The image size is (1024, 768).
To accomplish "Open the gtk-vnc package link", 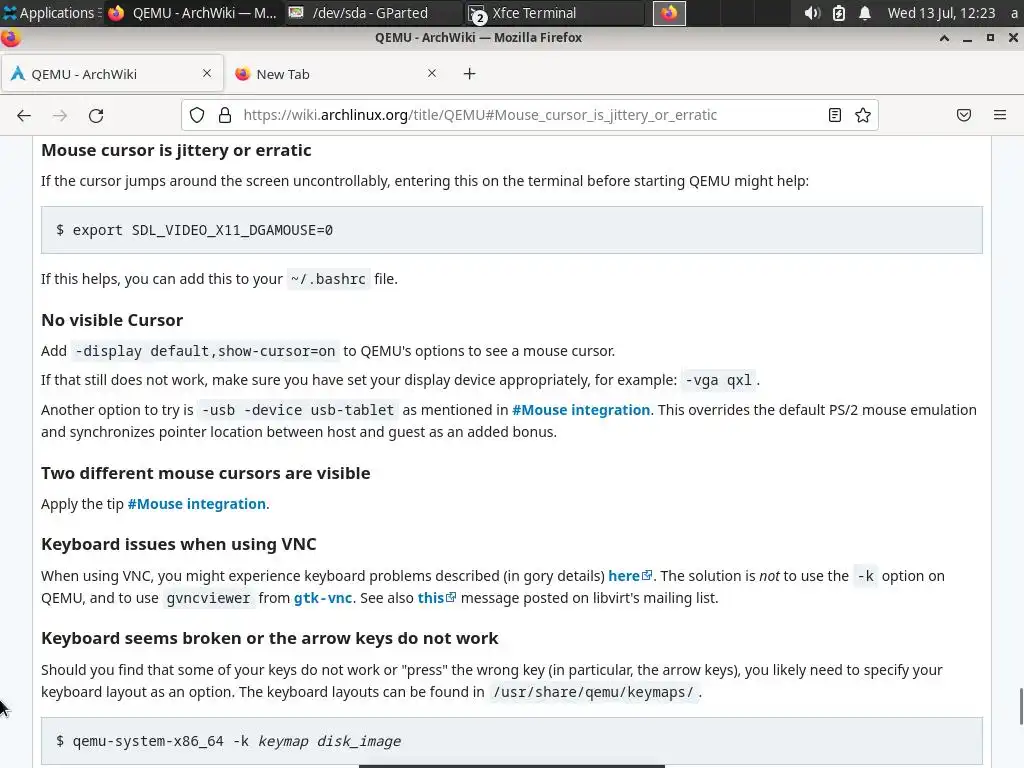I will (x=323, y=598).
